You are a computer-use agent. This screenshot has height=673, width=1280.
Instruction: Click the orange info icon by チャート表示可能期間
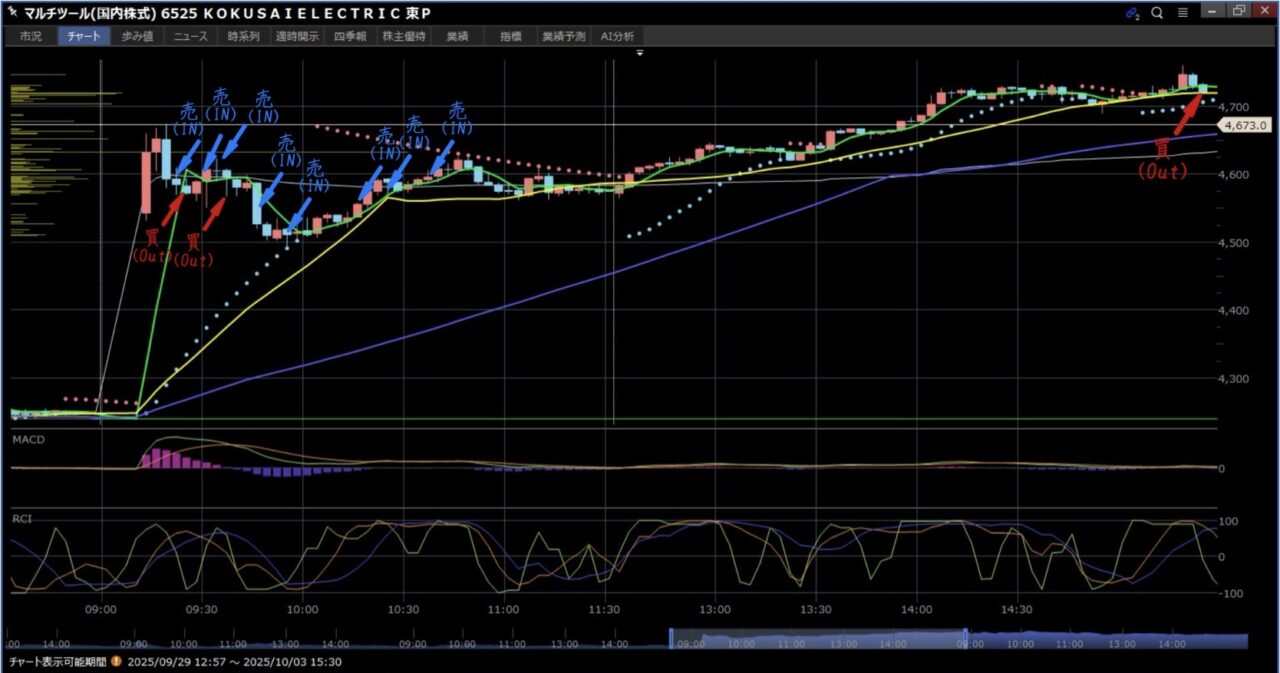click(116, 662)
